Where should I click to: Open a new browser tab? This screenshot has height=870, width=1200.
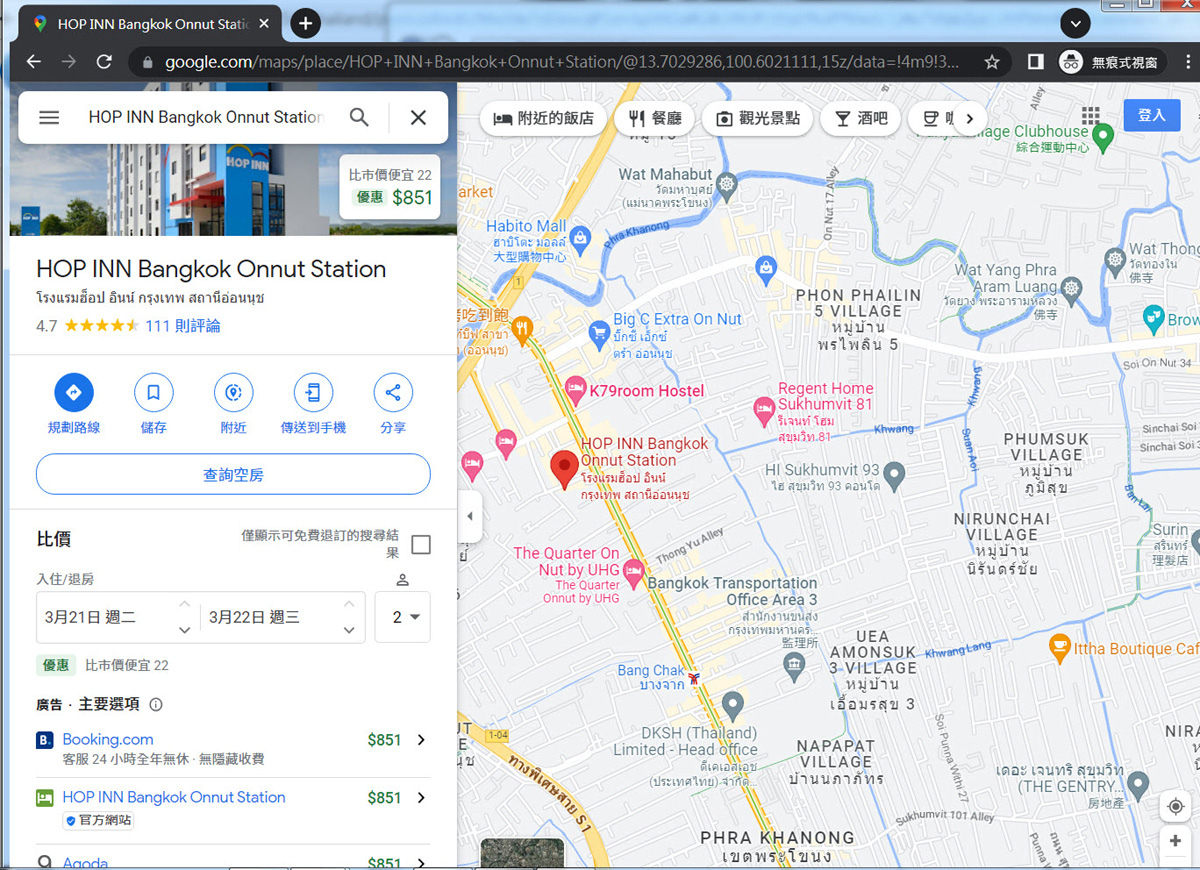(306, 23)
